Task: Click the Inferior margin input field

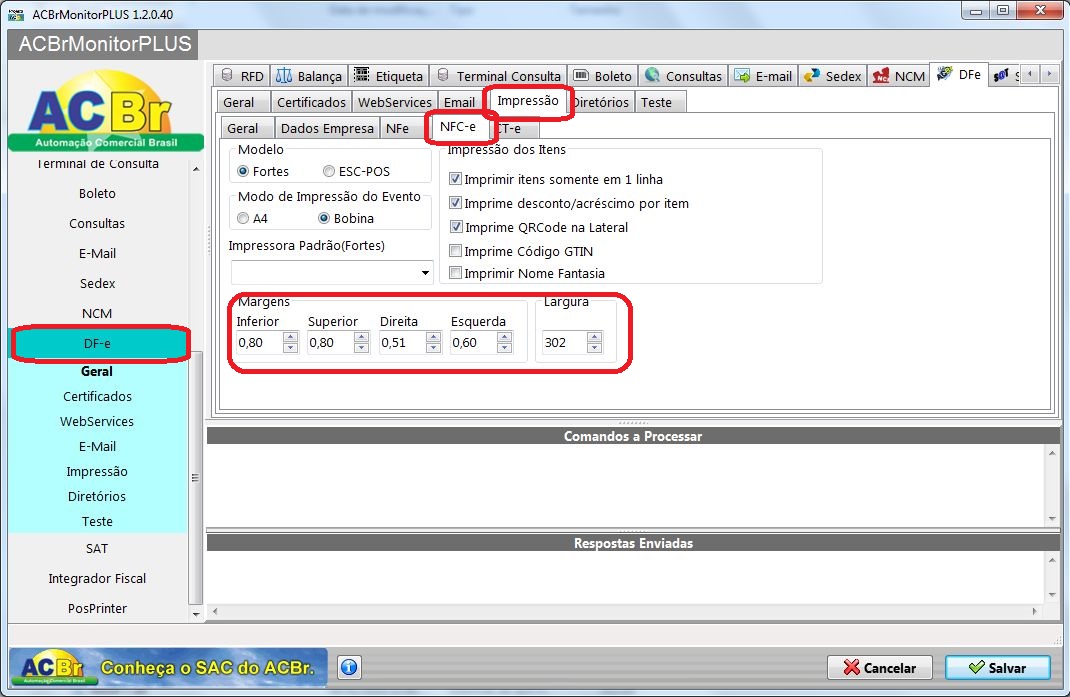Action: (x=259, y=342)
